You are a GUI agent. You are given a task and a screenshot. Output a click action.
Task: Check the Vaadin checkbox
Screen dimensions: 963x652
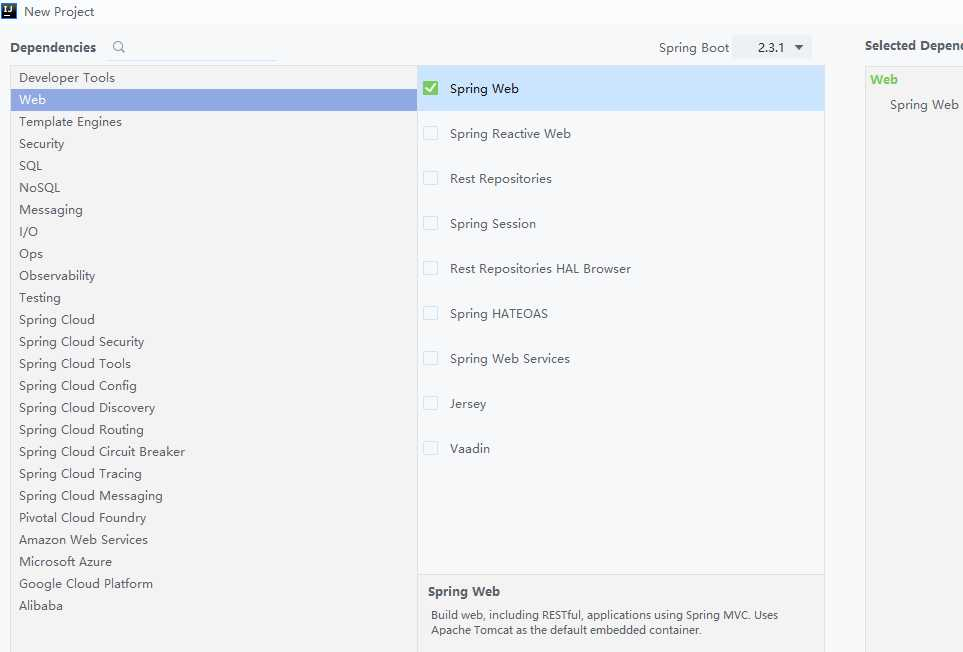click(x=431, y=448)
